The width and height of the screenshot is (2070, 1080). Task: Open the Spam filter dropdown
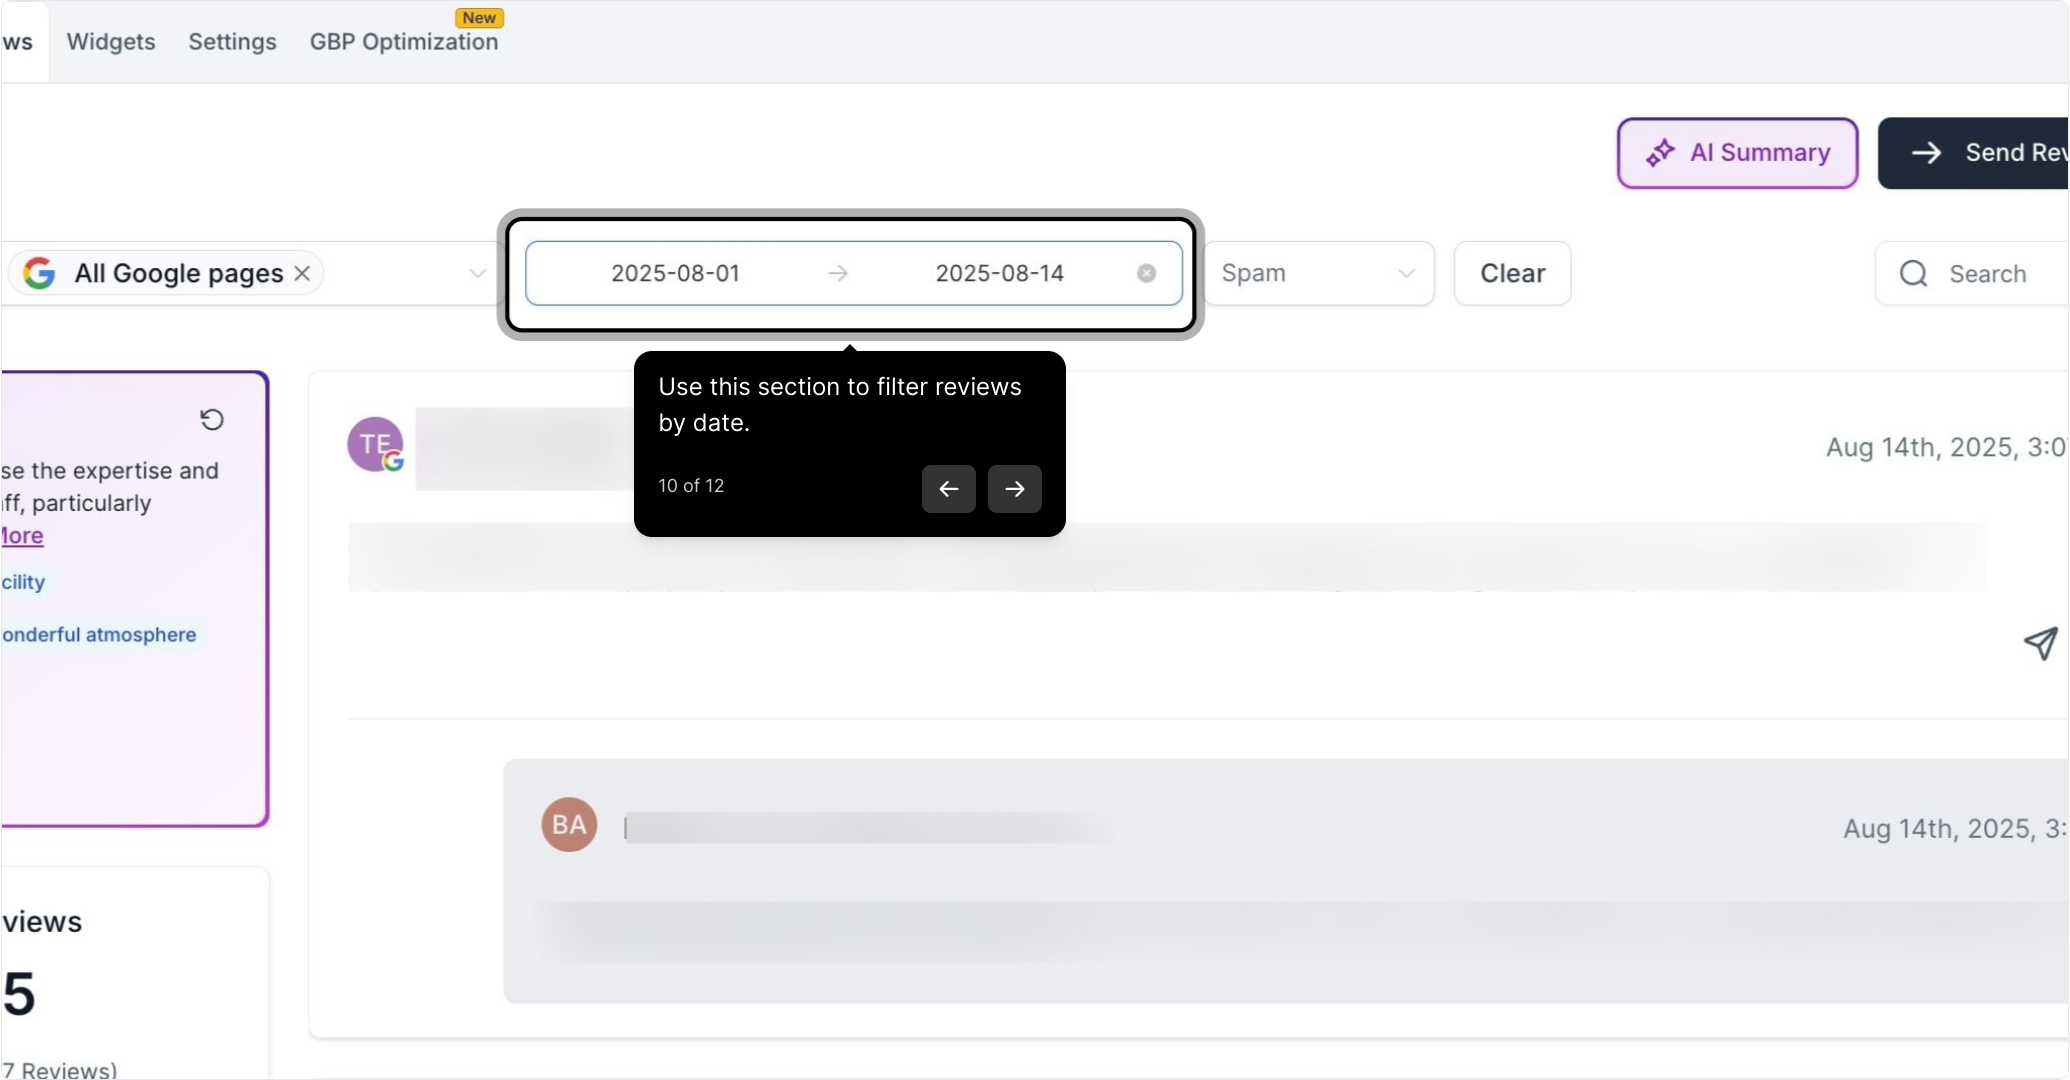[x=1319, y=273]
